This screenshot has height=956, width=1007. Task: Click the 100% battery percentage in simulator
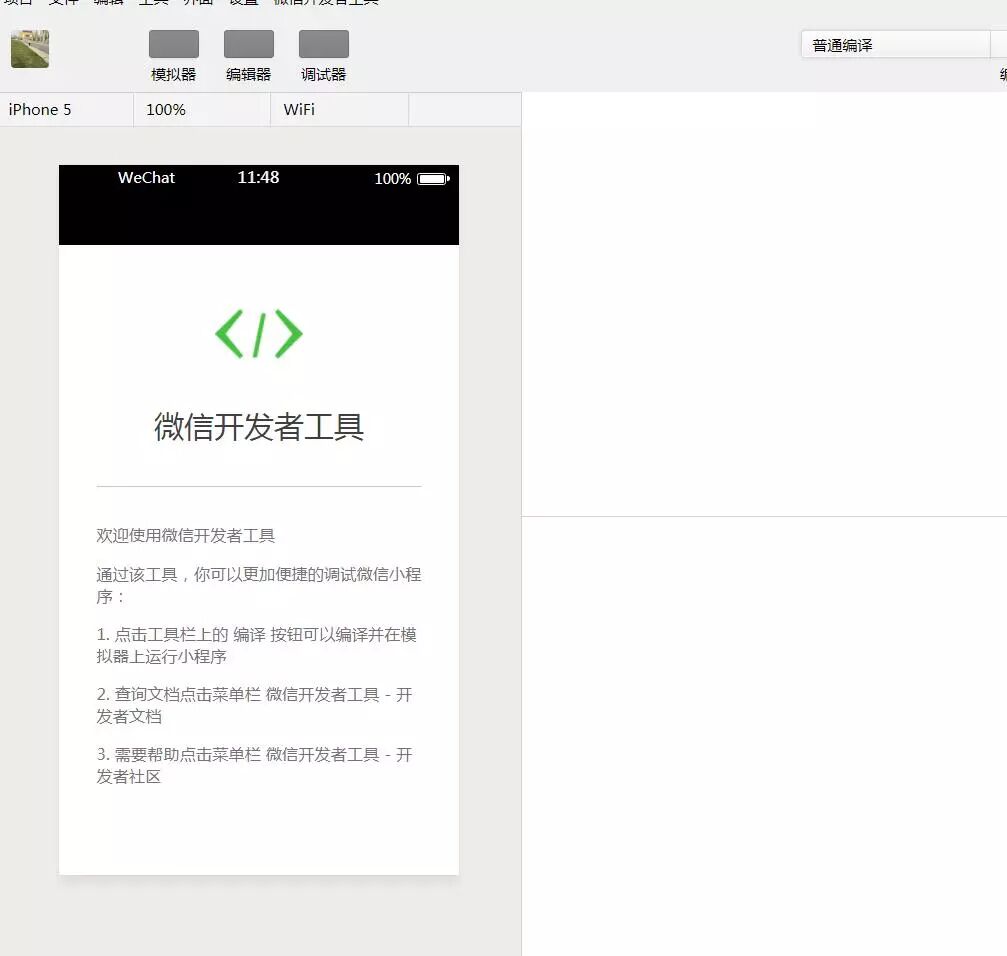tap(392, 179)
